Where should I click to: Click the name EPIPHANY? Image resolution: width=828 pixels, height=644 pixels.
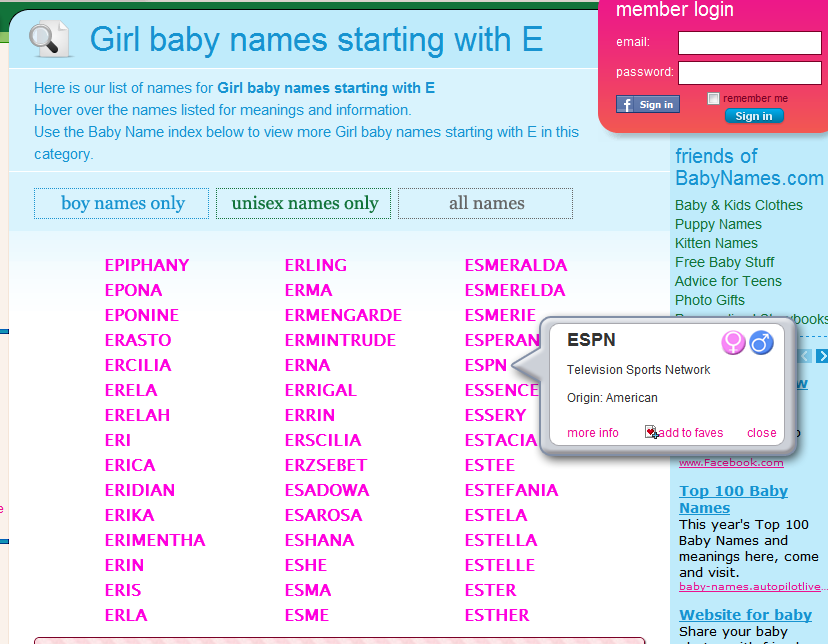pos(147,265)
